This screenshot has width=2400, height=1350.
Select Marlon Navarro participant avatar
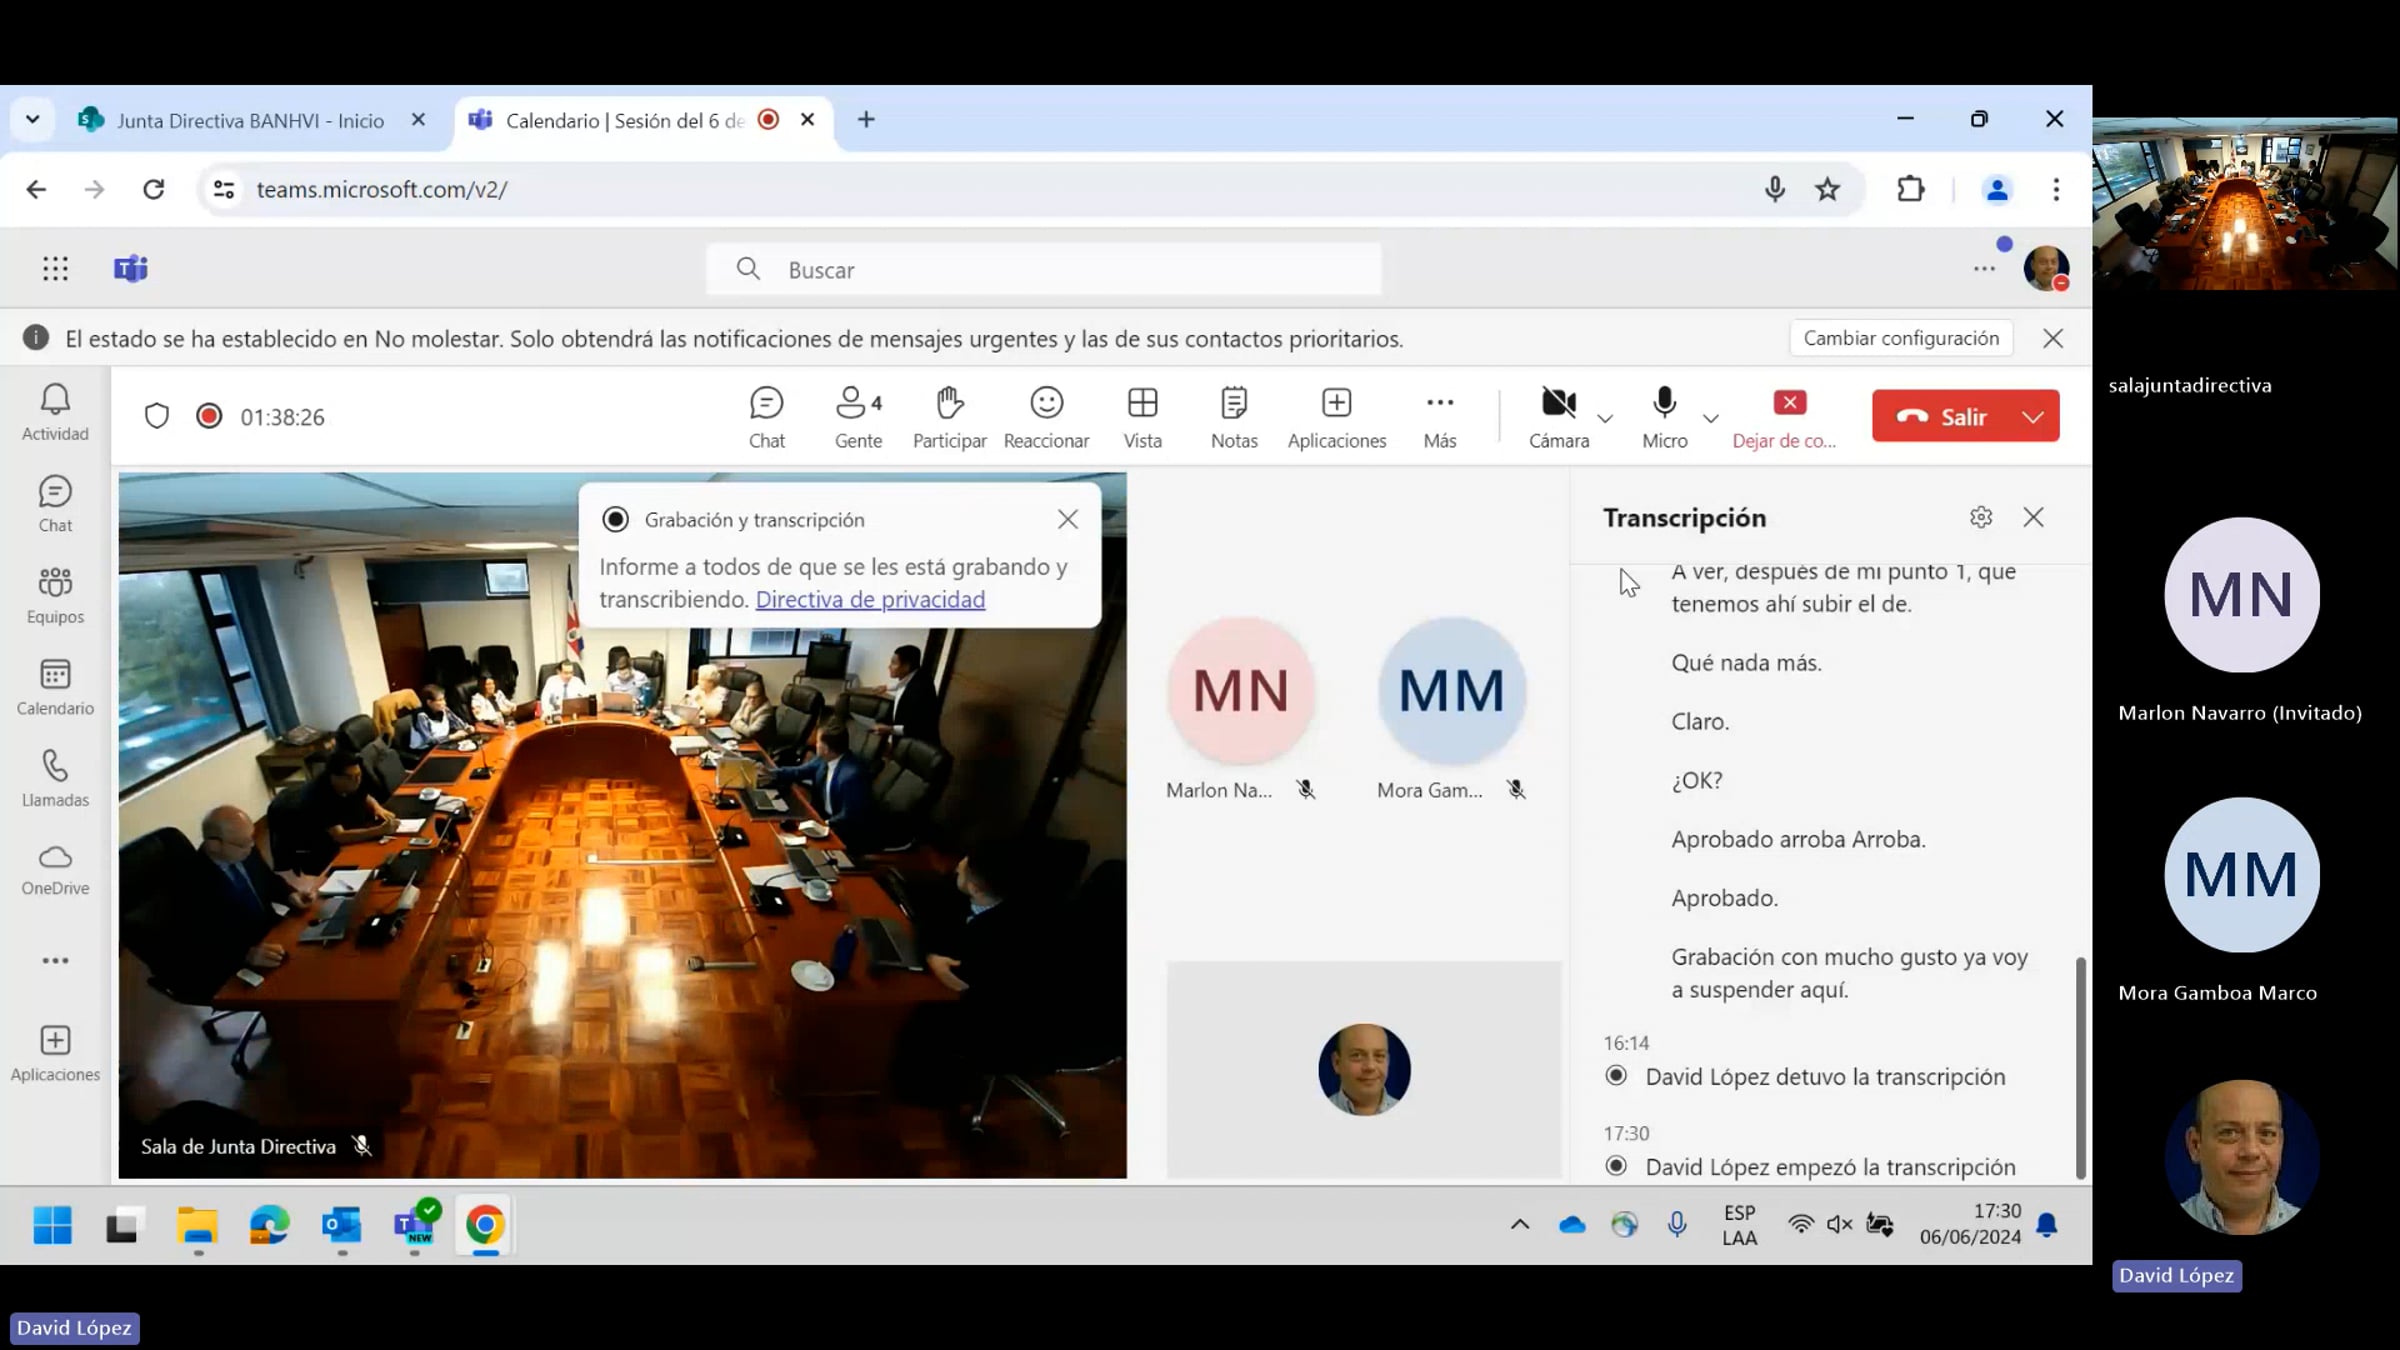[x=1241, y=690]
